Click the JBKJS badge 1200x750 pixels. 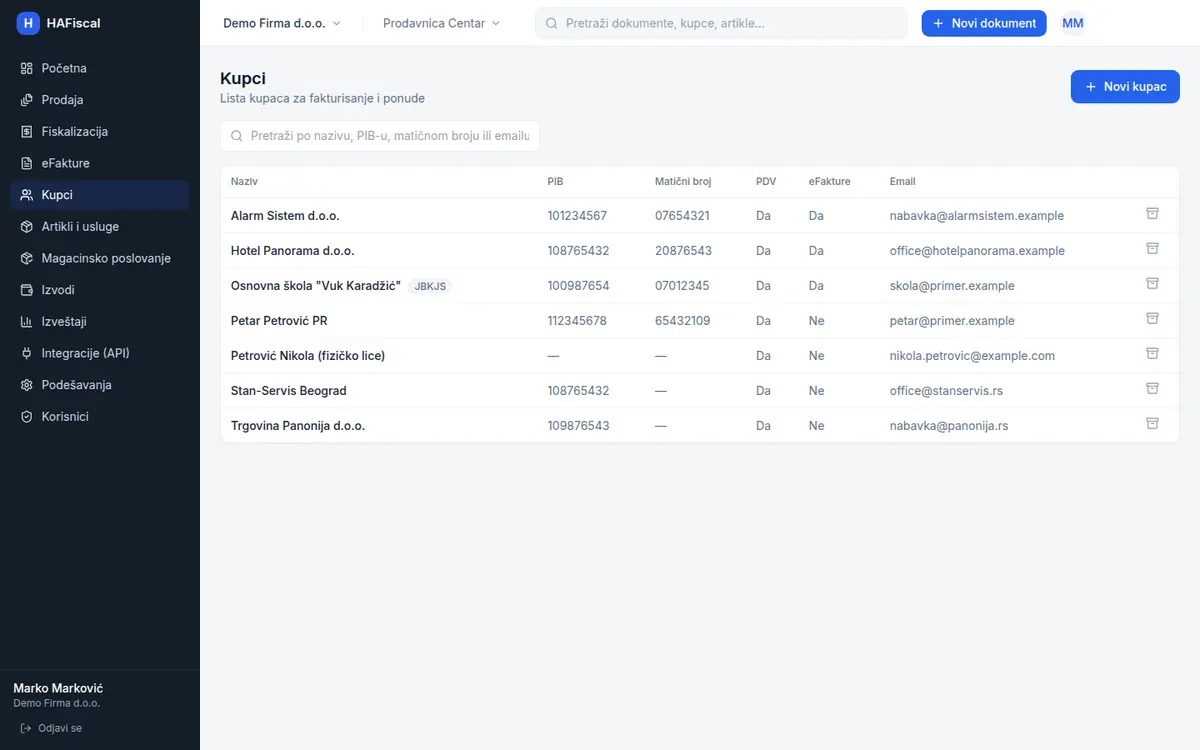[x=431, y=286]
